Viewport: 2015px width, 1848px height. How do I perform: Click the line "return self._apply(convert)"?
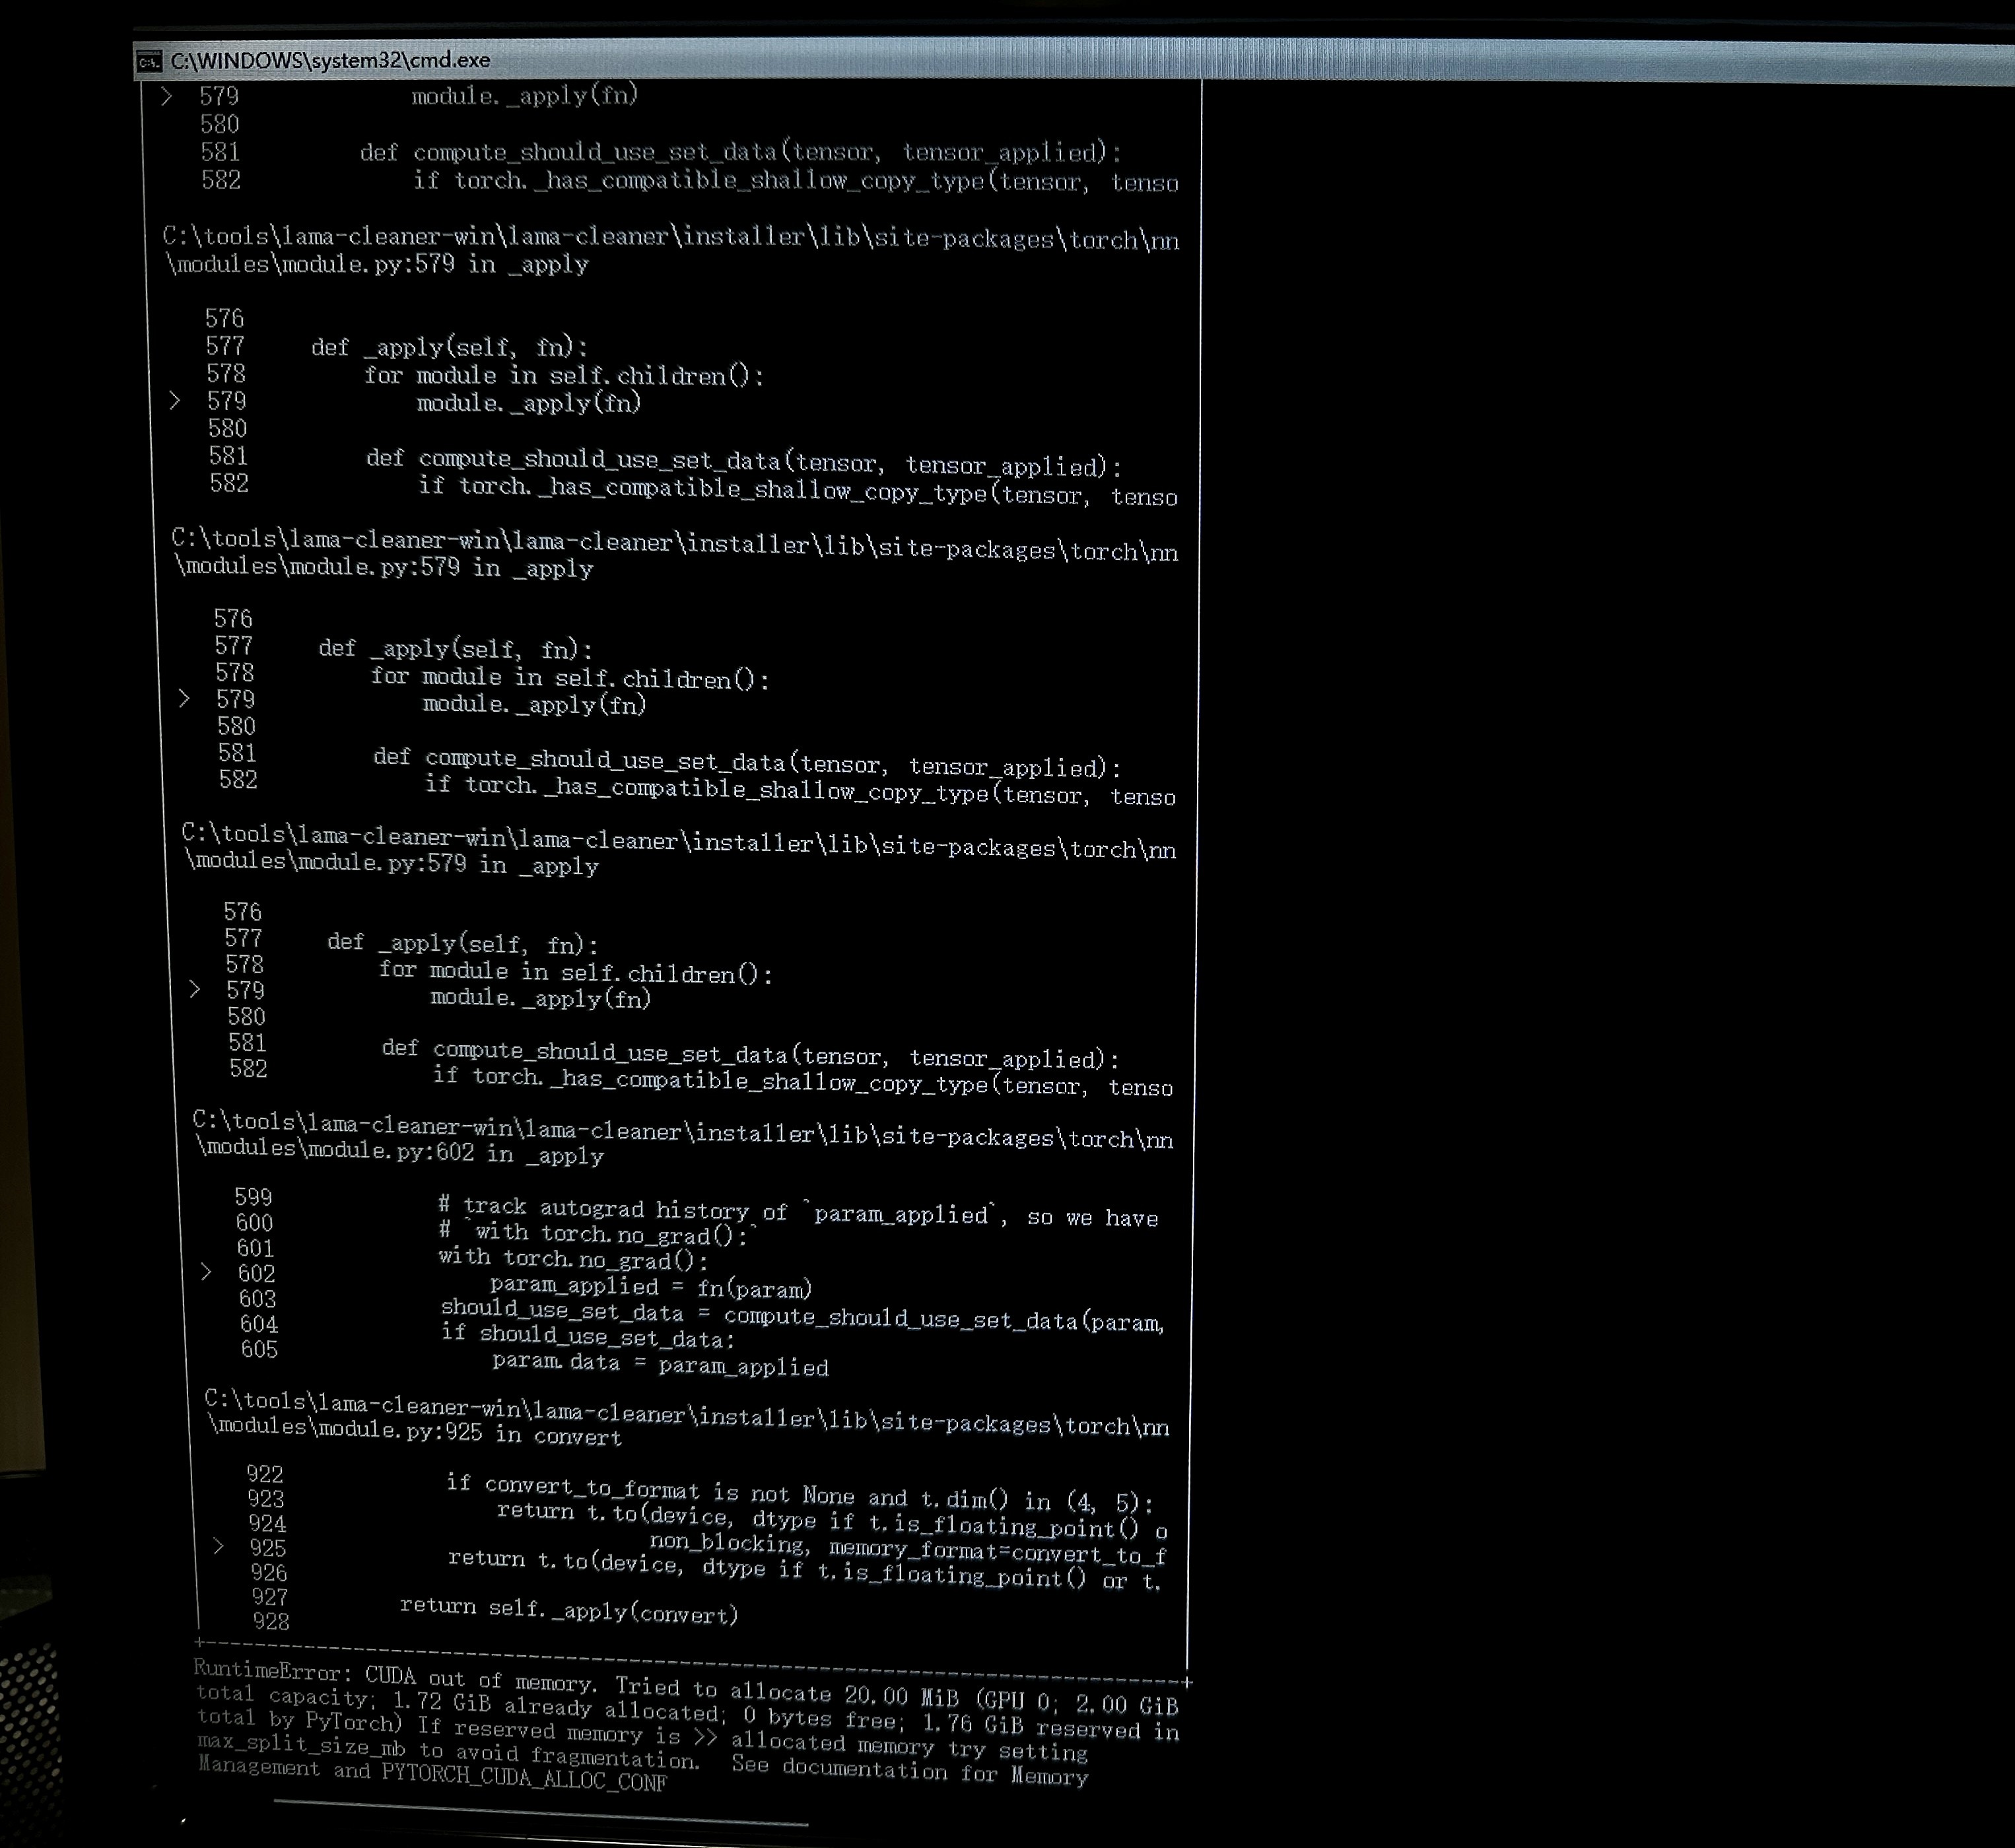pyautogui.click(x=568, y=1610)
